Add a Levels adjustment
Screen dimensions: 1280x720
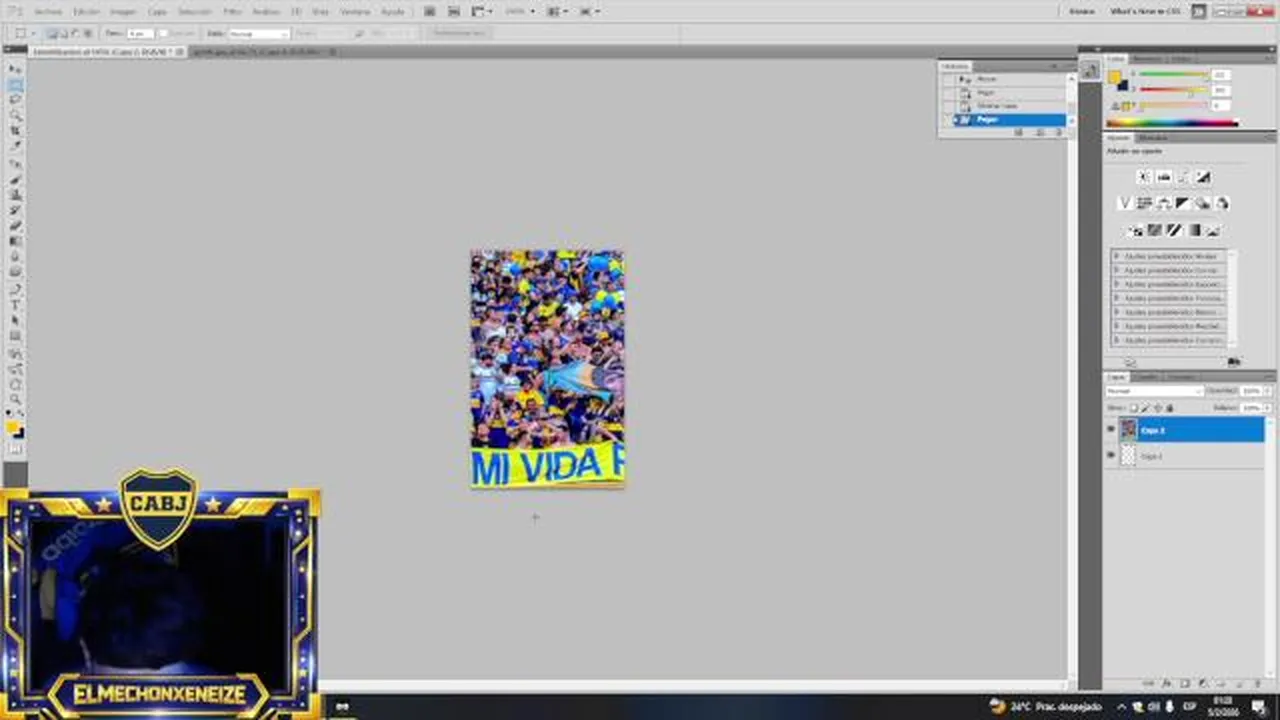click(x=1164, y=177)
